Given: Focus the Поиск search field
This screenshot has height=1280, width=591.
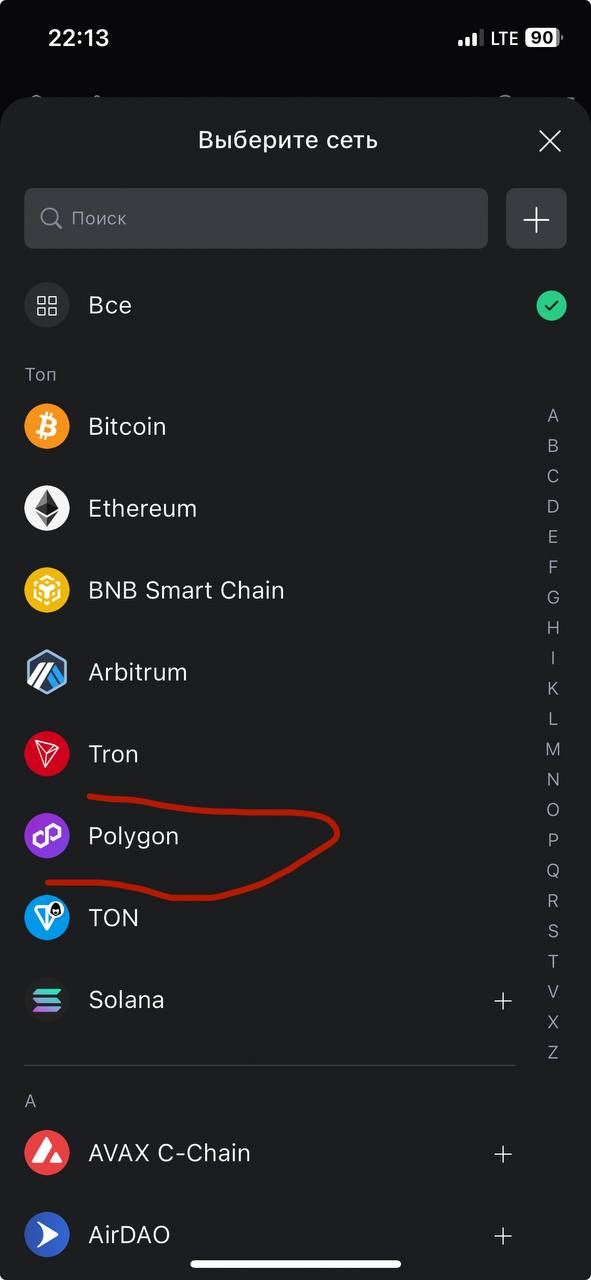Looking at the screenshot, I should 256,219.
